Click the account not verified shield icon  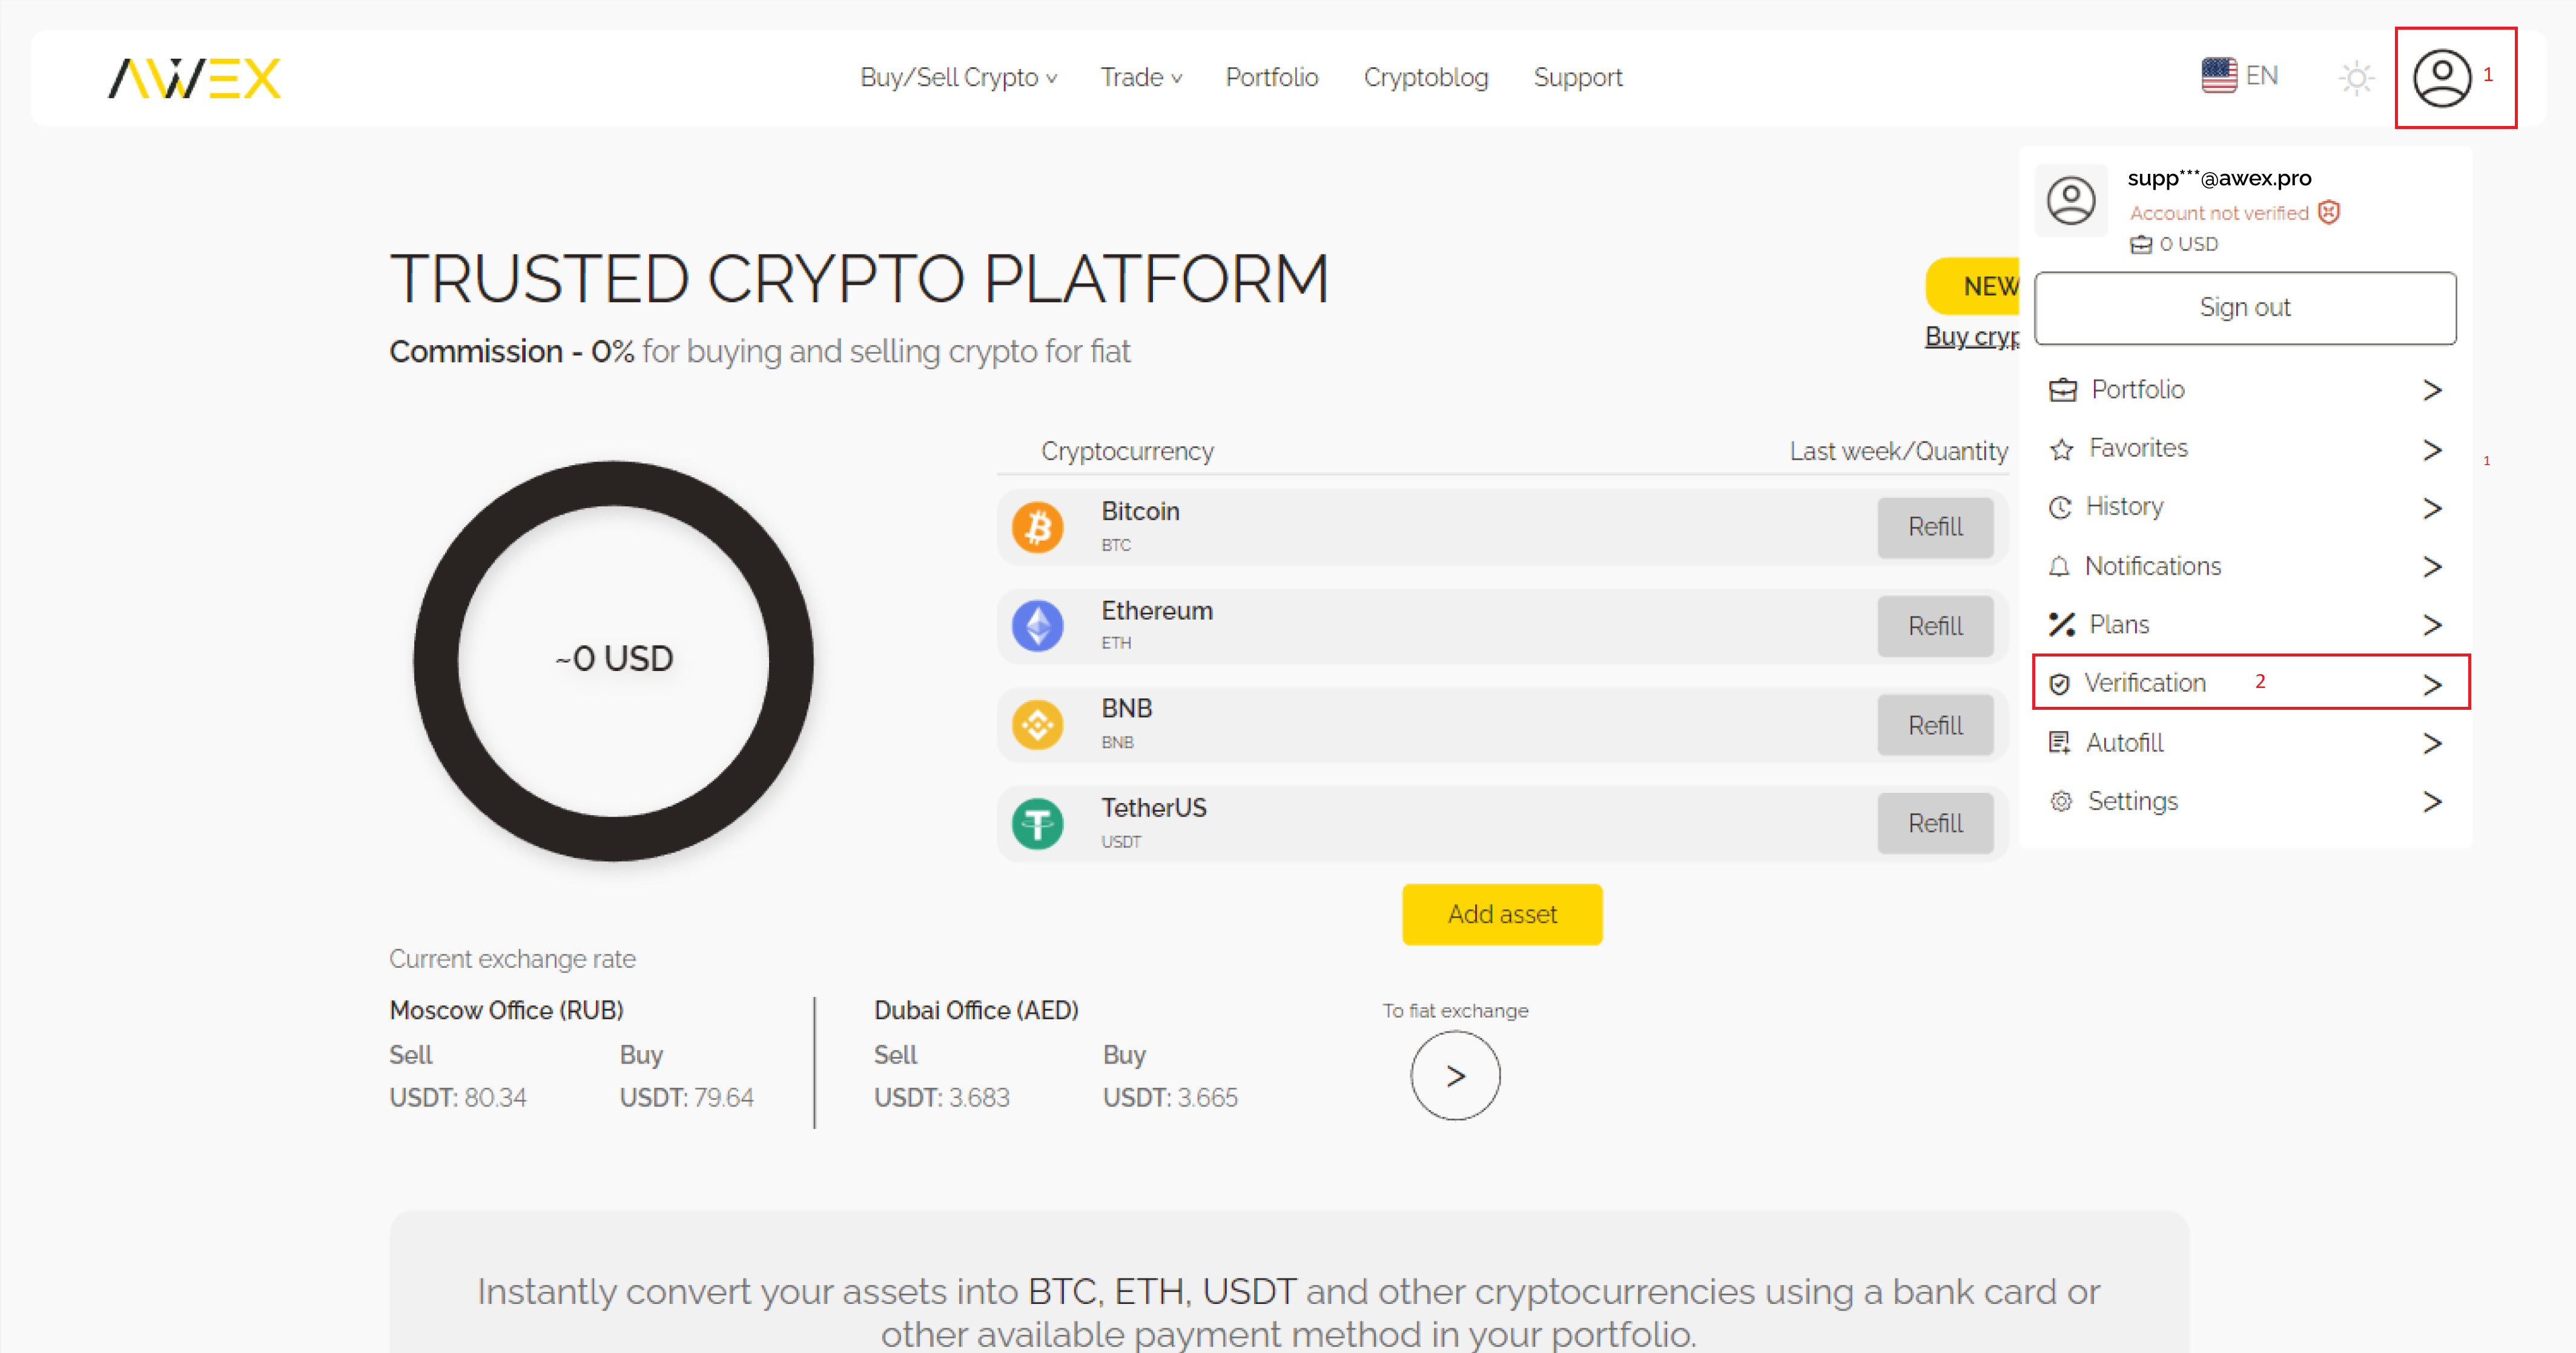point(2328,212)
